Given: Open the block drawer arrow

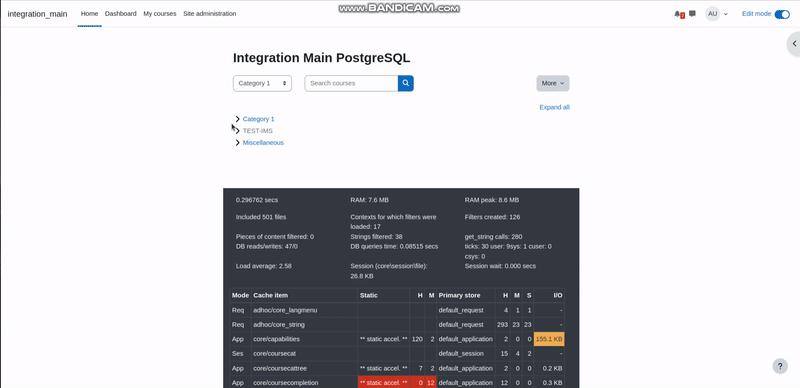Looking at the screenshot, I should tap(794, 44).
